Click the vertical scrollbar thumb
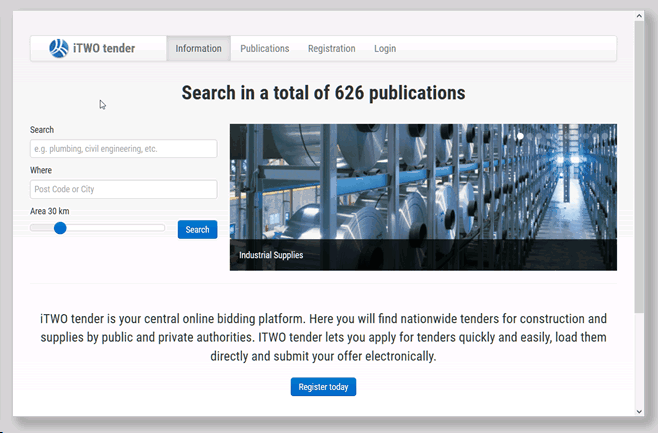The height and width of the screenshot is (433, 658). [639, 167]
